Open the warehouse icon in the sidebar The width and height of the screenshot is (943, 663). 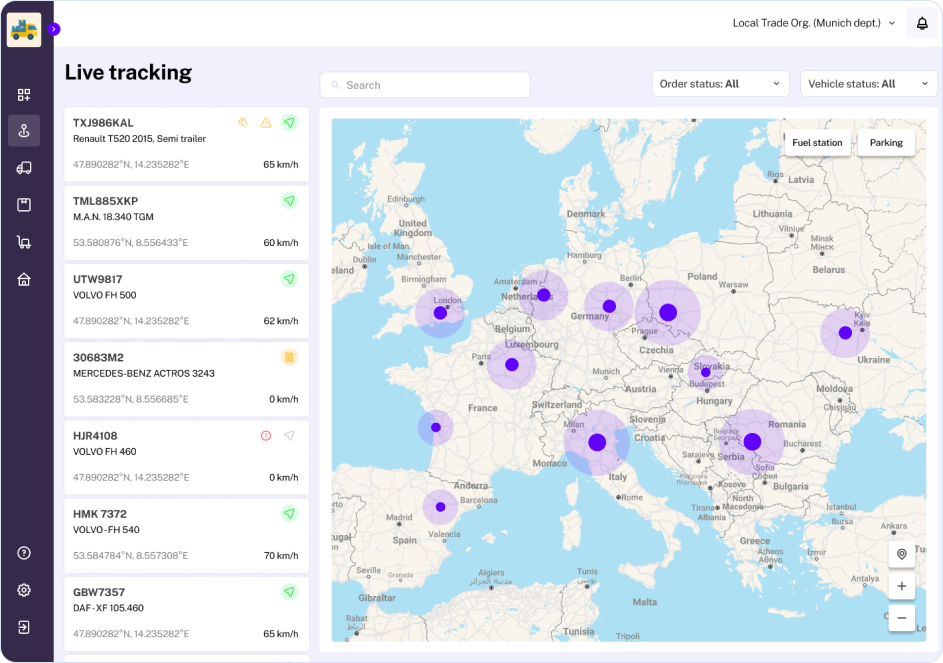24,279
